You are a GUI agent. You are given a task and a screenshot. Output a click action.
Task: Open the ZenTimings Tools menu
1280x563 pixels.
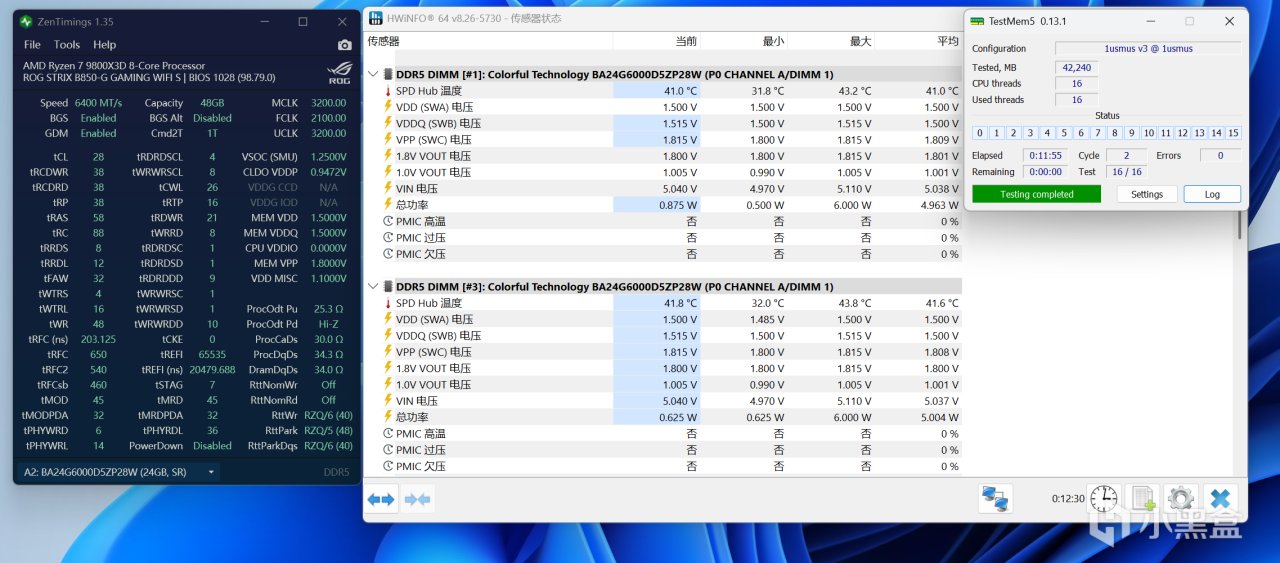coord(67,45)
